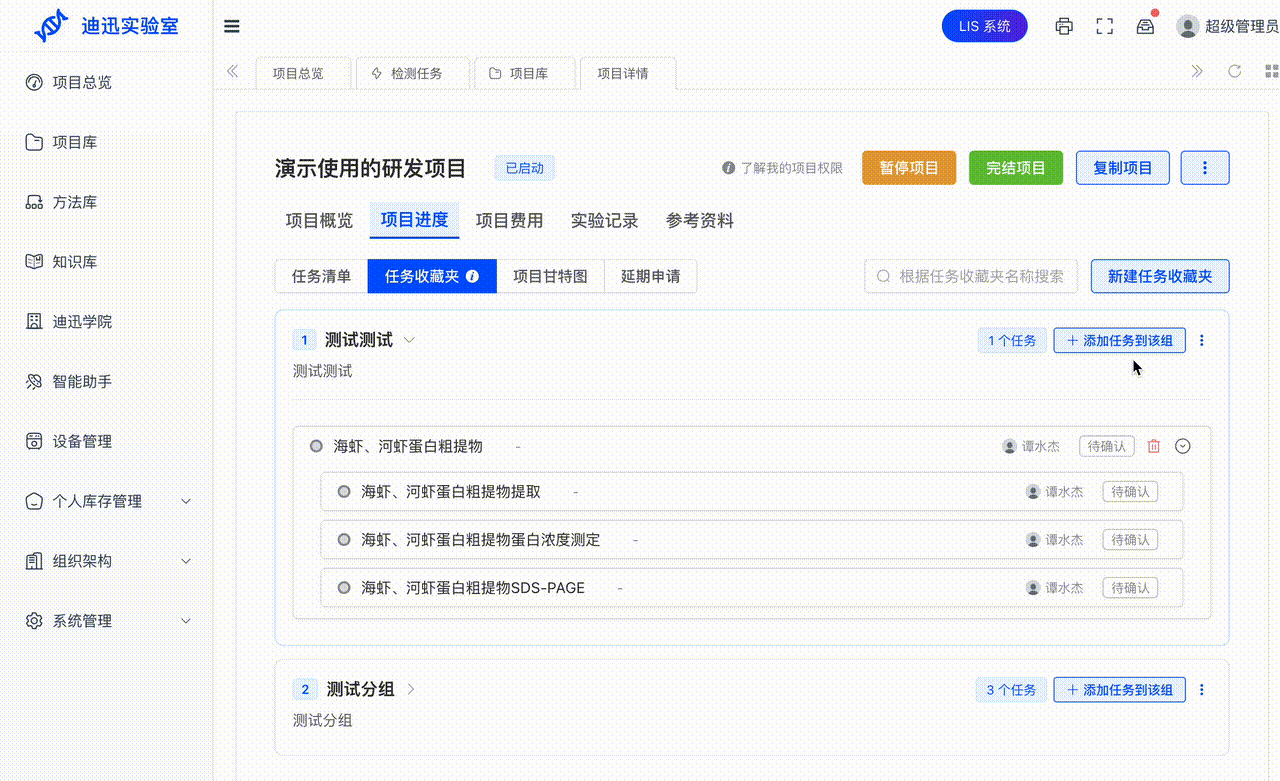1280x781 pixels.
Task: Click the LIS 系统 button
Action: [x=985, y=27]
